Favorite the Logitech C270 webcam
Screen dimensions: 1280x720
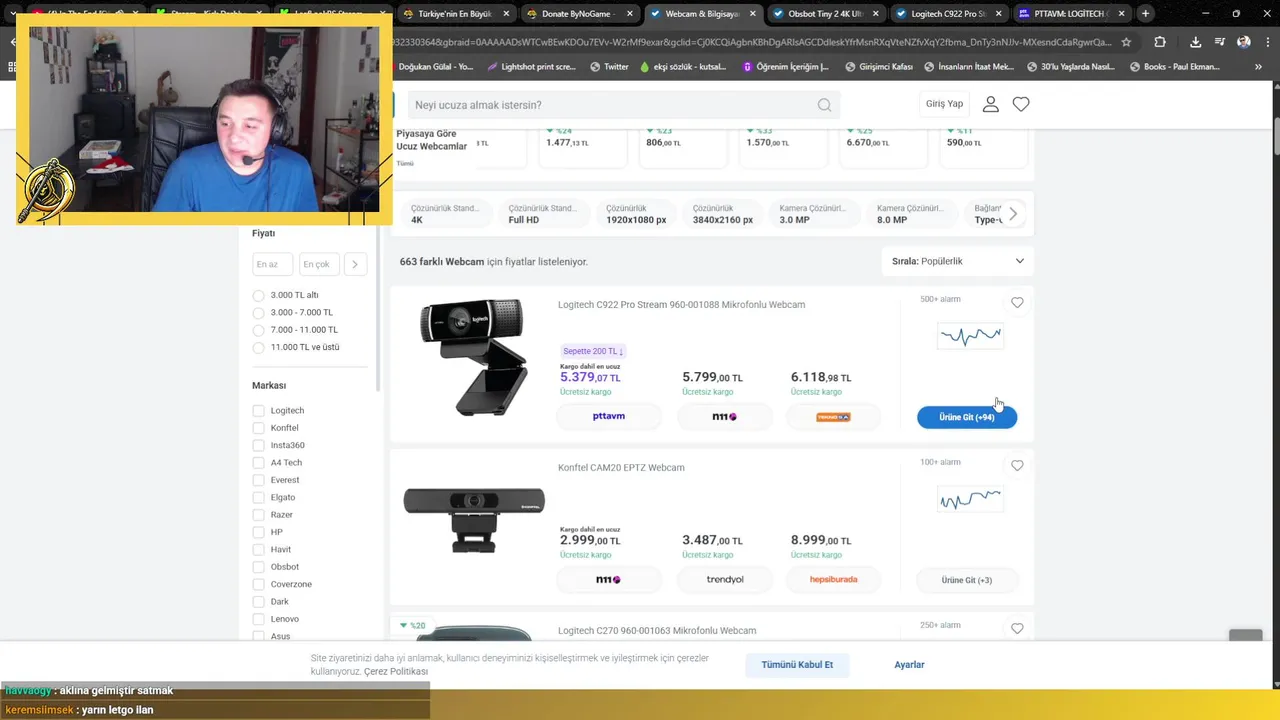1017,629
